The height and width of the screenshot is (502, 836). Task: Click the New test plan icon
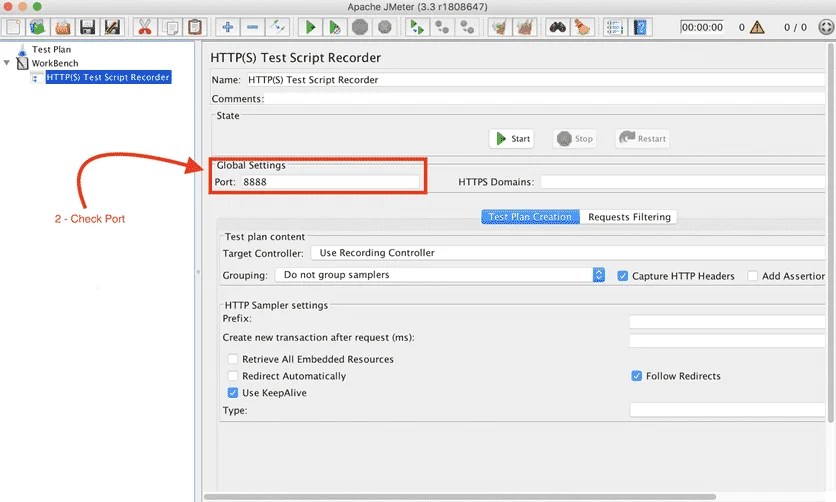pos(13,27)
